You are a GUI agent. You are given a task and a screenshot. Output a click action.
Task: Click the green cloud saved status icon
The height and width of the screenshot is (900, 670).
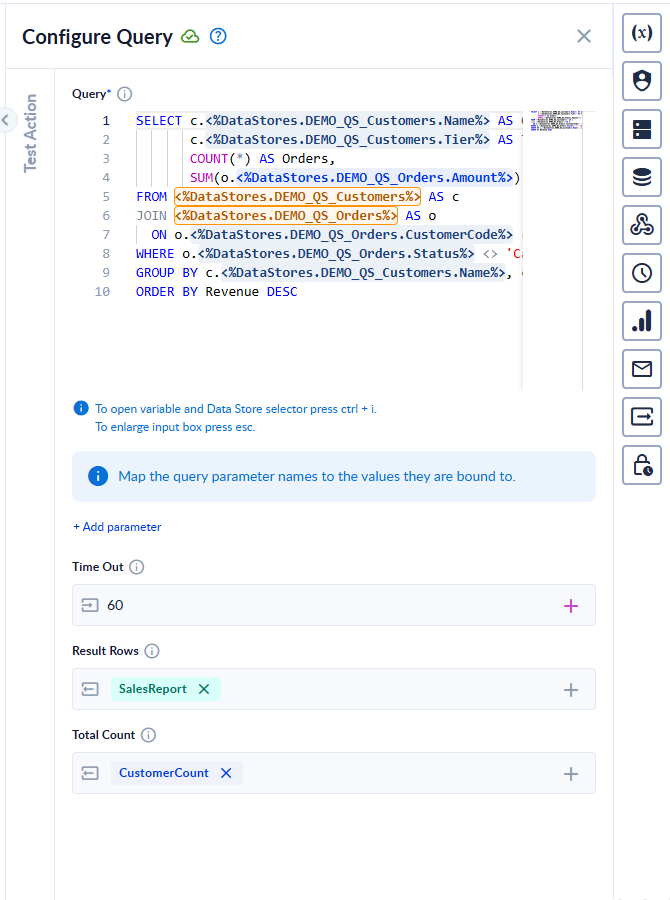pos(190,37)
